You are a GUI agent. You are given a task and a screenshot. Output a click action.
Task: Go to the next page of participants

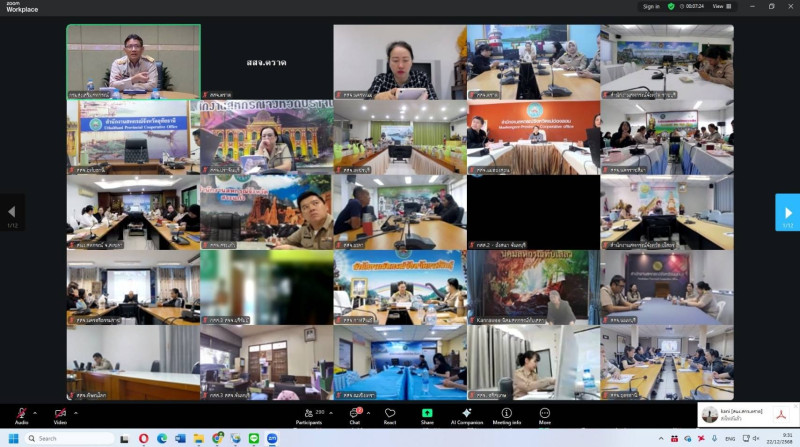pos(787,212)
